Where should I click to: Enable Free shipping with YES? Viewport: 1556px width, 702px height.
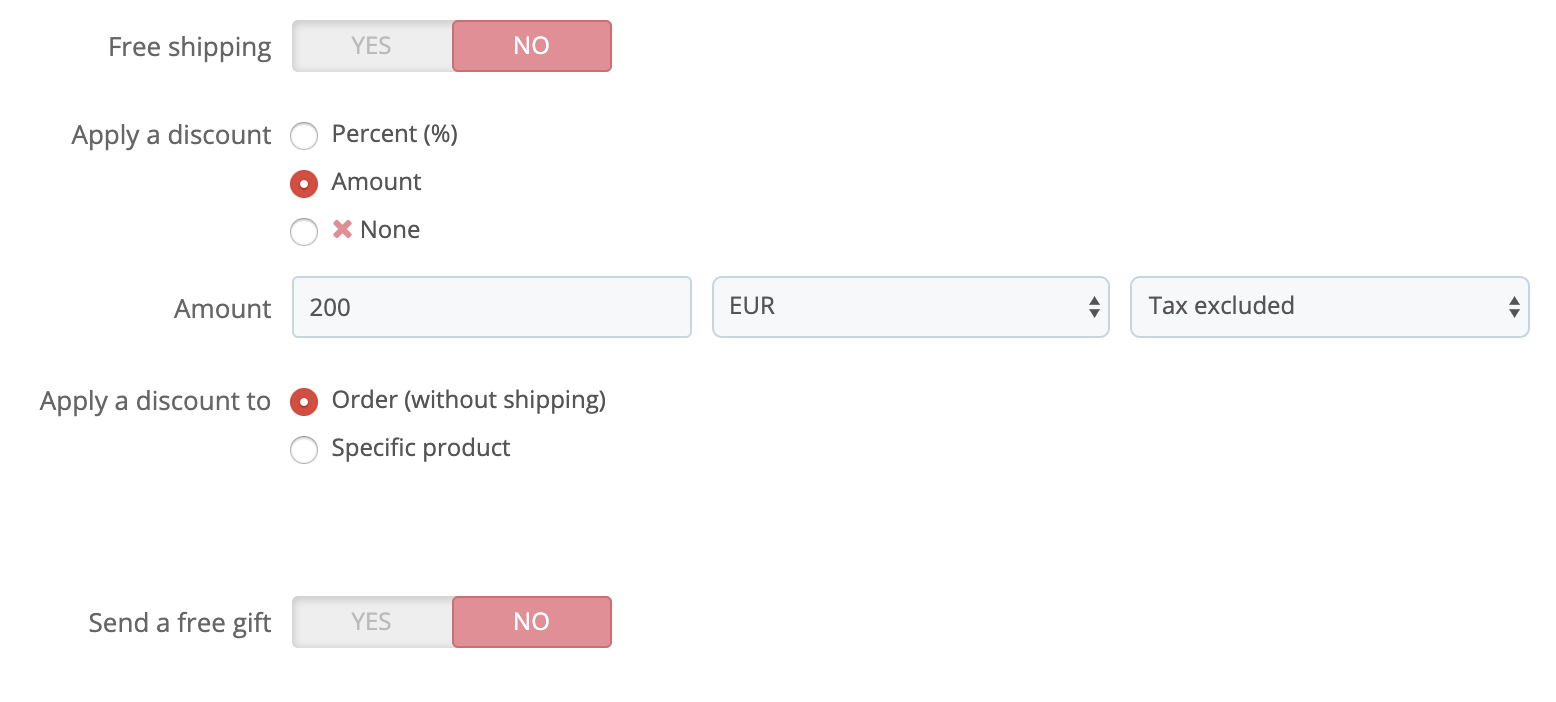click(372, 46)
